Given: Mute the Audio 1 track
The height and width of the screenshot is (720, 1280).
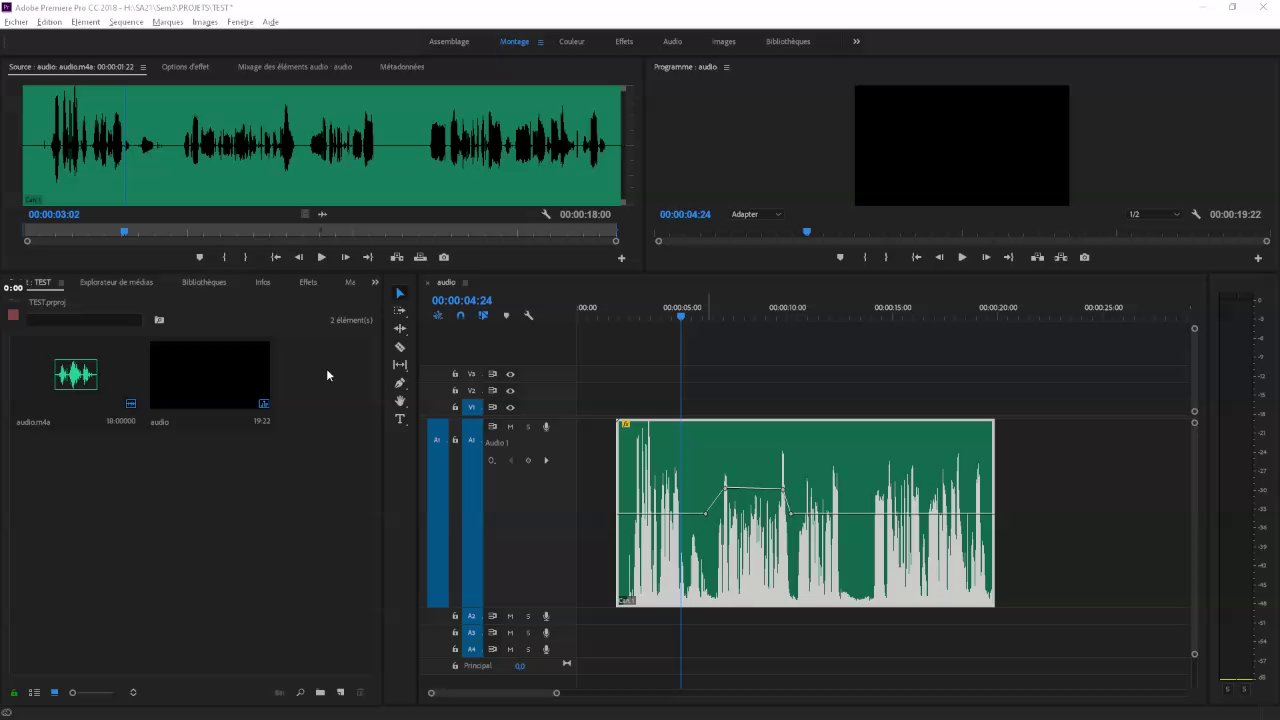Looking at the screenshot, I should point(510,427).
